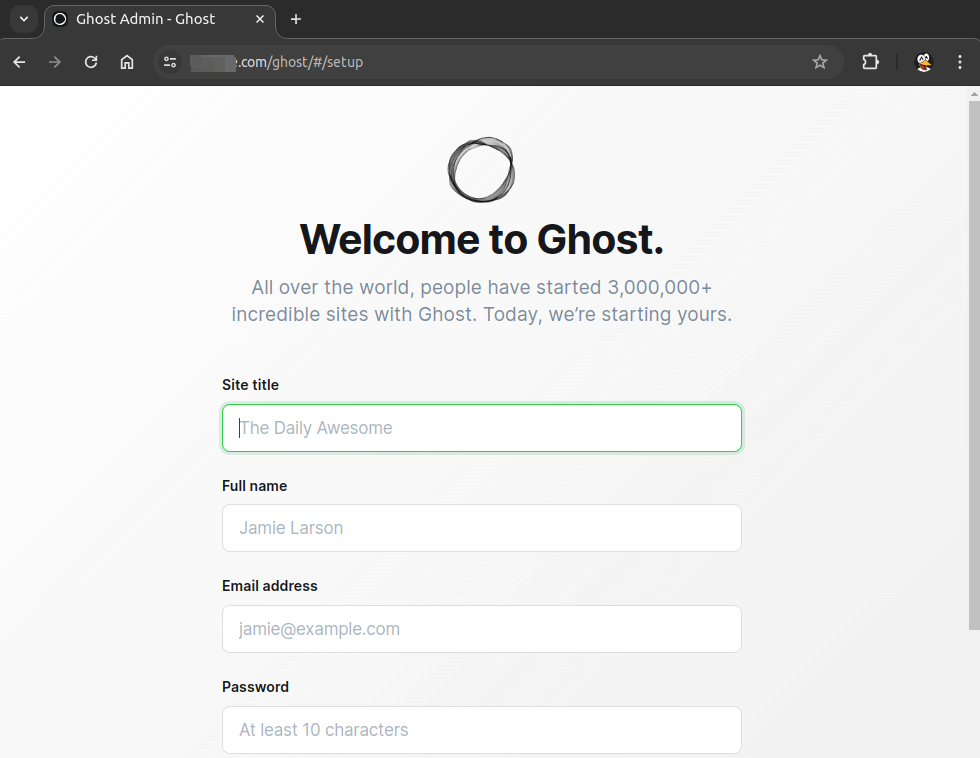Reload the Ghost setup page
The image size is (980, 758).
click(x=91, y=62)
